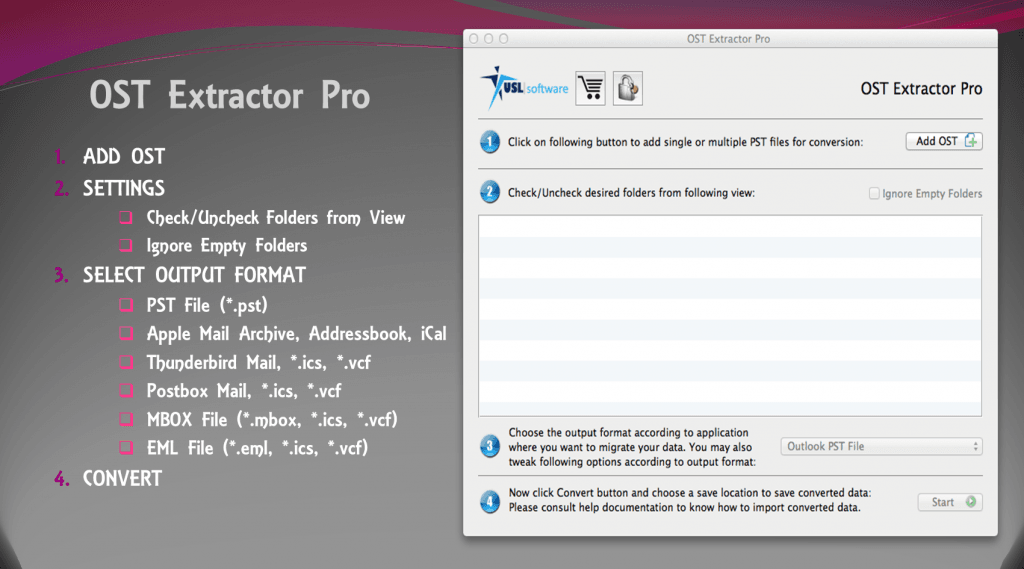Minimize the window using the middle title-bar button
The image size is (1024, 569).
pyautogui.click(x=489, y=39)
